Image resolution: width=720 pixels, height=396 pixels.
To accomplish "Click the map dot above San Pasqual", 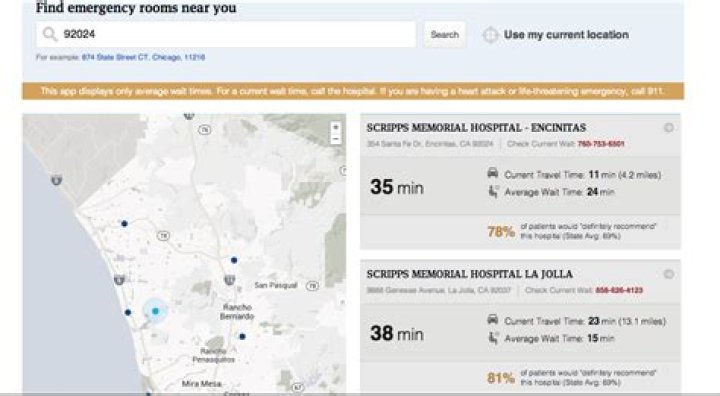I will click(234, 260).
